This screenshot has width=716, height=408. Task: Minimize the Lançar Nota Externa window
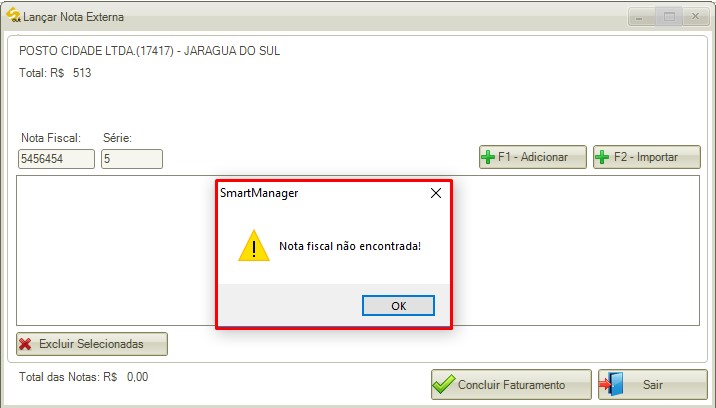[x=642, y=17]
